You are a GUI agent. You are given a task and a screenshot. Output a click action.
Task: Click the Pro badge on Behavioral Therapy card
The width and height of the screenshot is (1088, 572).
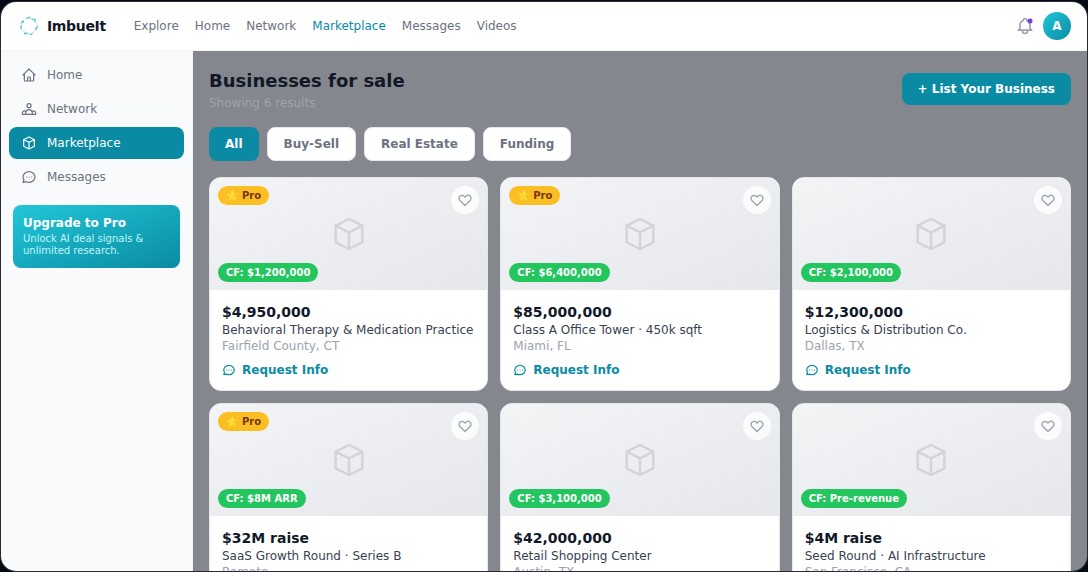[244, 195]
